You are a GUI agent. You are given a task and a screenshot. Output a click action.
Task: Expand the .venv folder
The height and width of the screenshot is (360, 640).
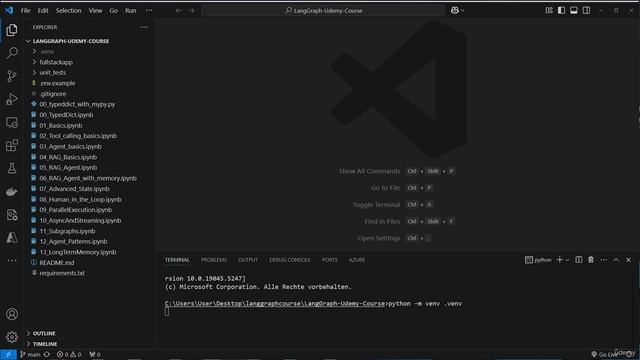89,52
